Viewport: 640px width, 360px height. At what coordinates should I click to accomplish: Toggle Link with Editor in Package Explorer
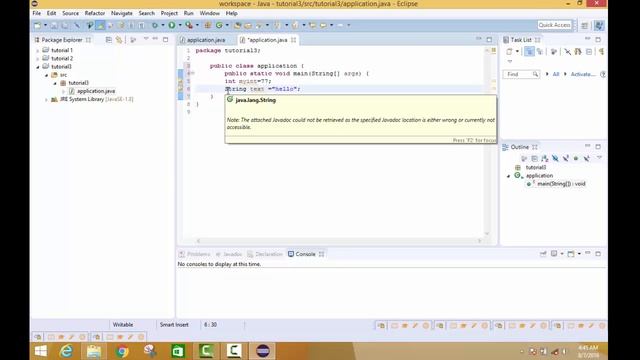pos(119,40)
